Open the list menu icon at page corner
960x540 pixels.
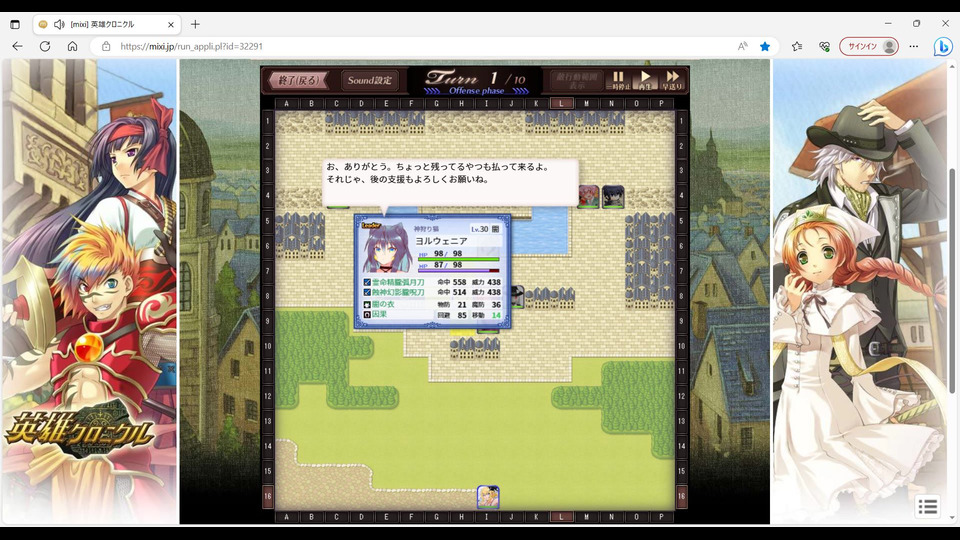point(928,506)
